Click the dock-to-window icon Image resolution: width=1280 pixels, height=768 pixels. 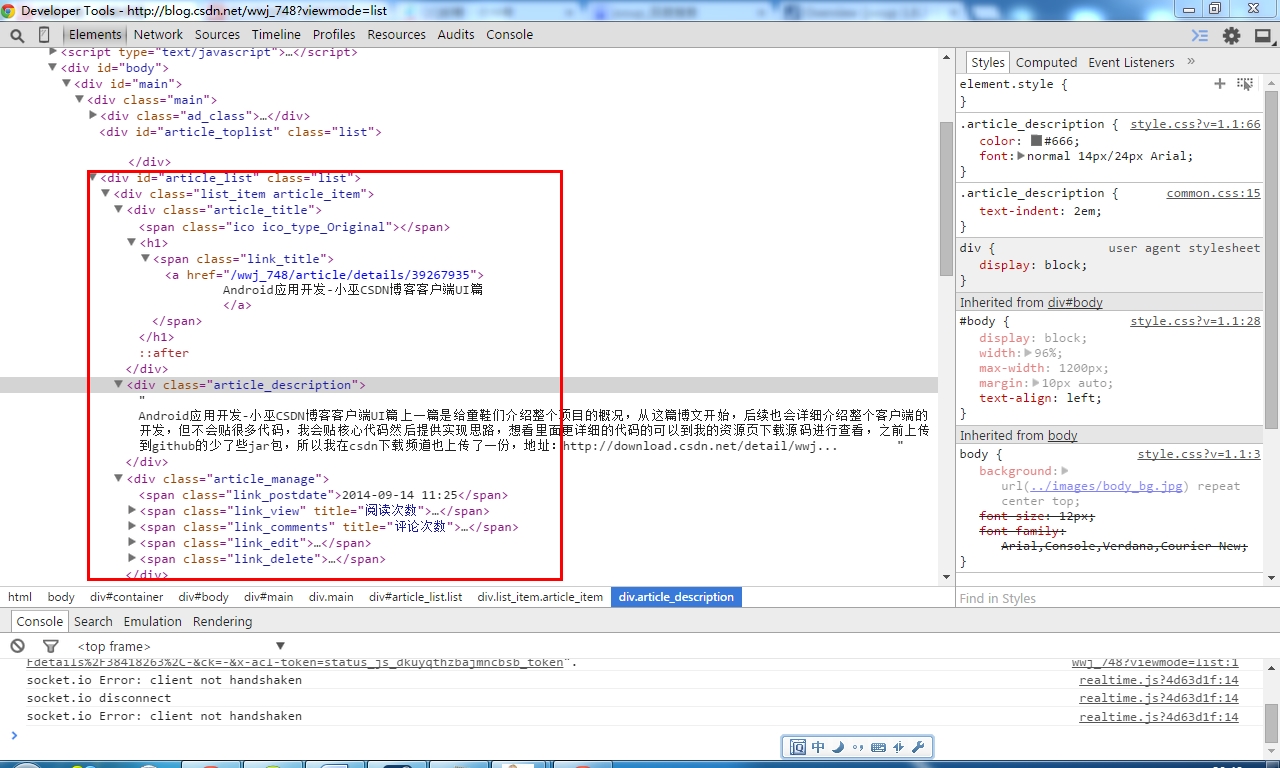1262,35
